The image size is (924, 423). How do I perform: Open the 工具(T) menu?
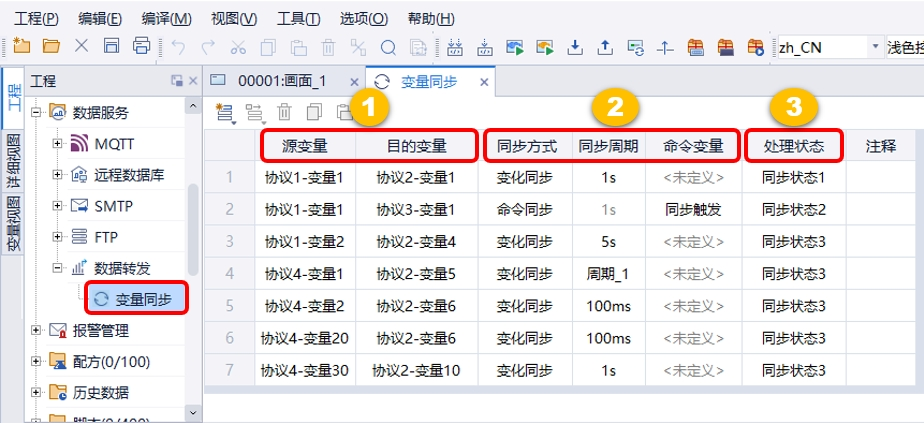298,19
